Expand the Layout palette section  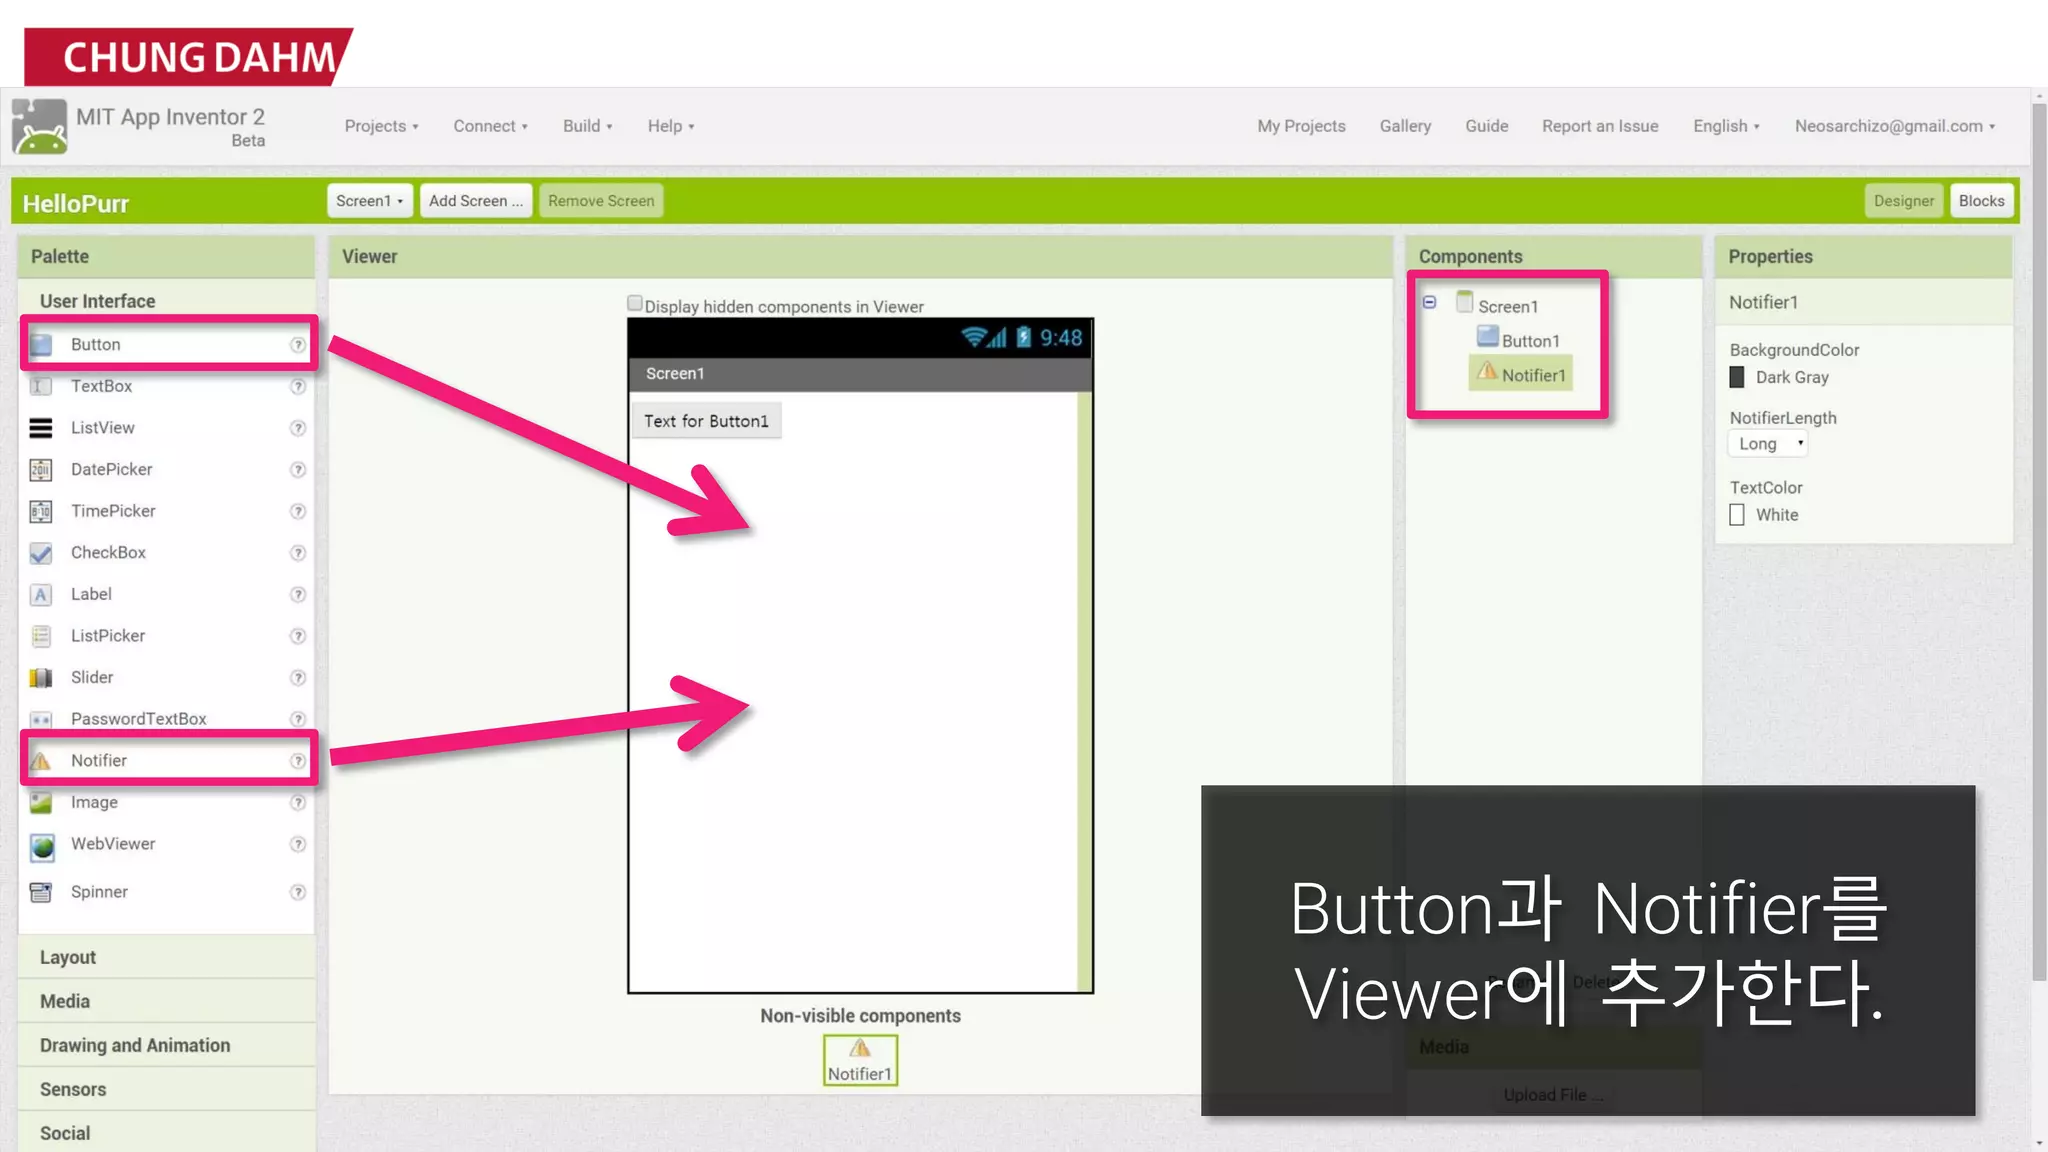[x=166, y=957]
